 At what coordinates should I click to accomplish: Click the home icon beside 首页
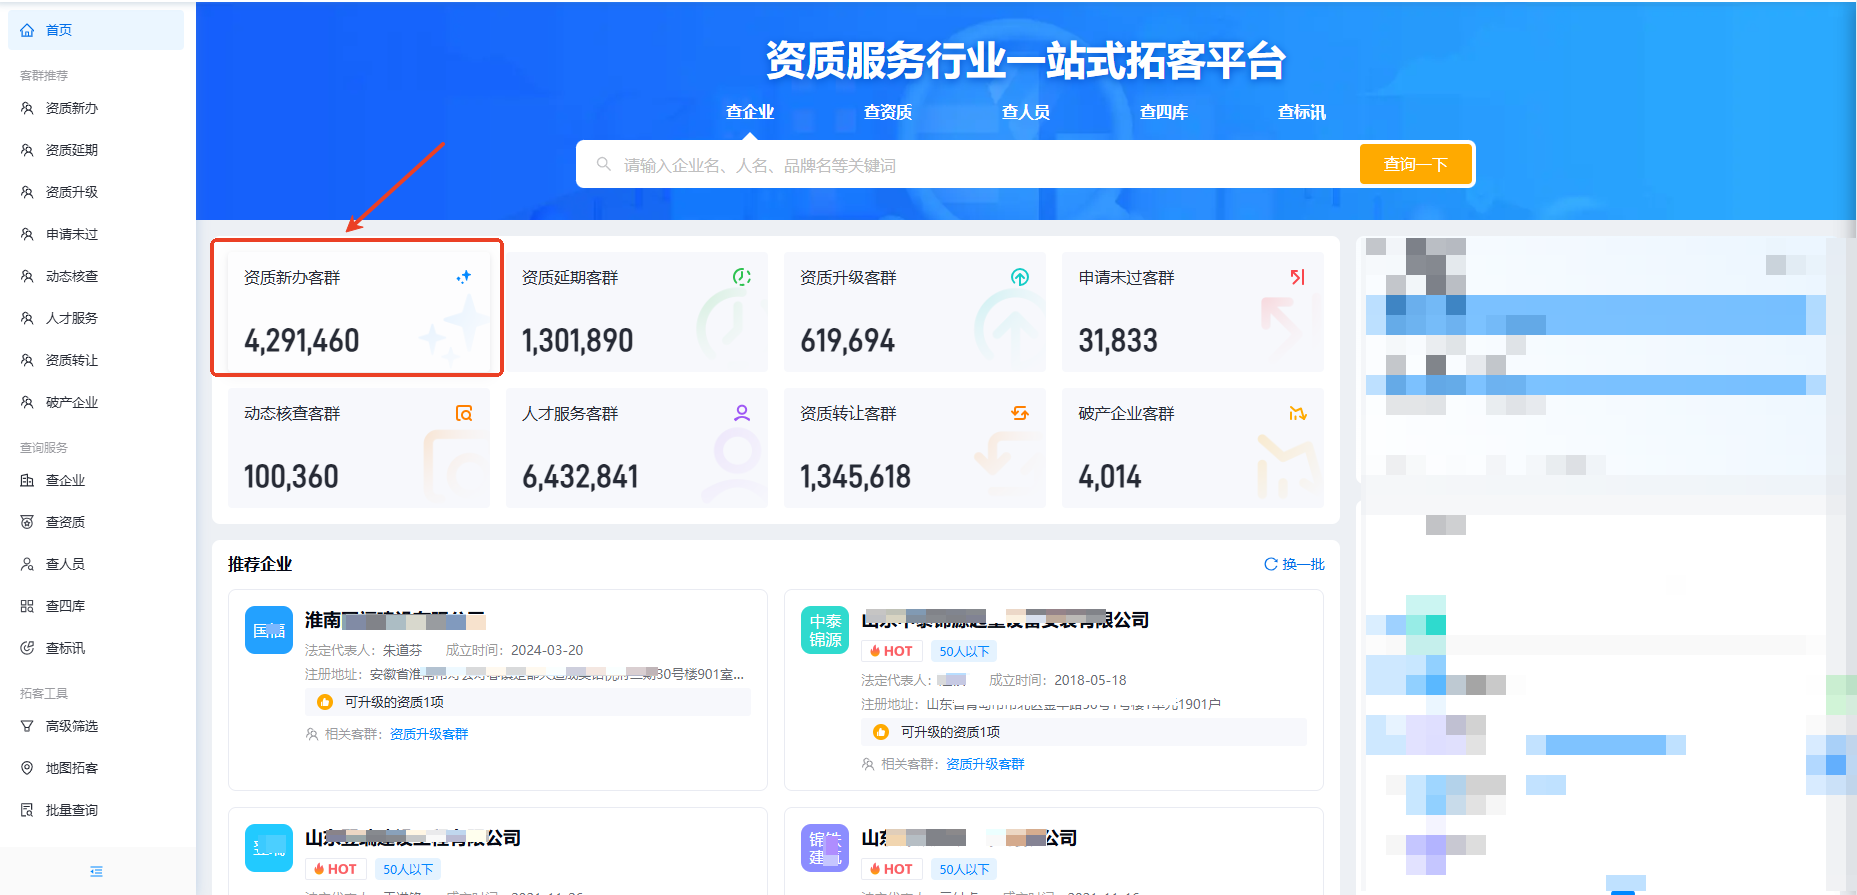click(x=27, y=30)
